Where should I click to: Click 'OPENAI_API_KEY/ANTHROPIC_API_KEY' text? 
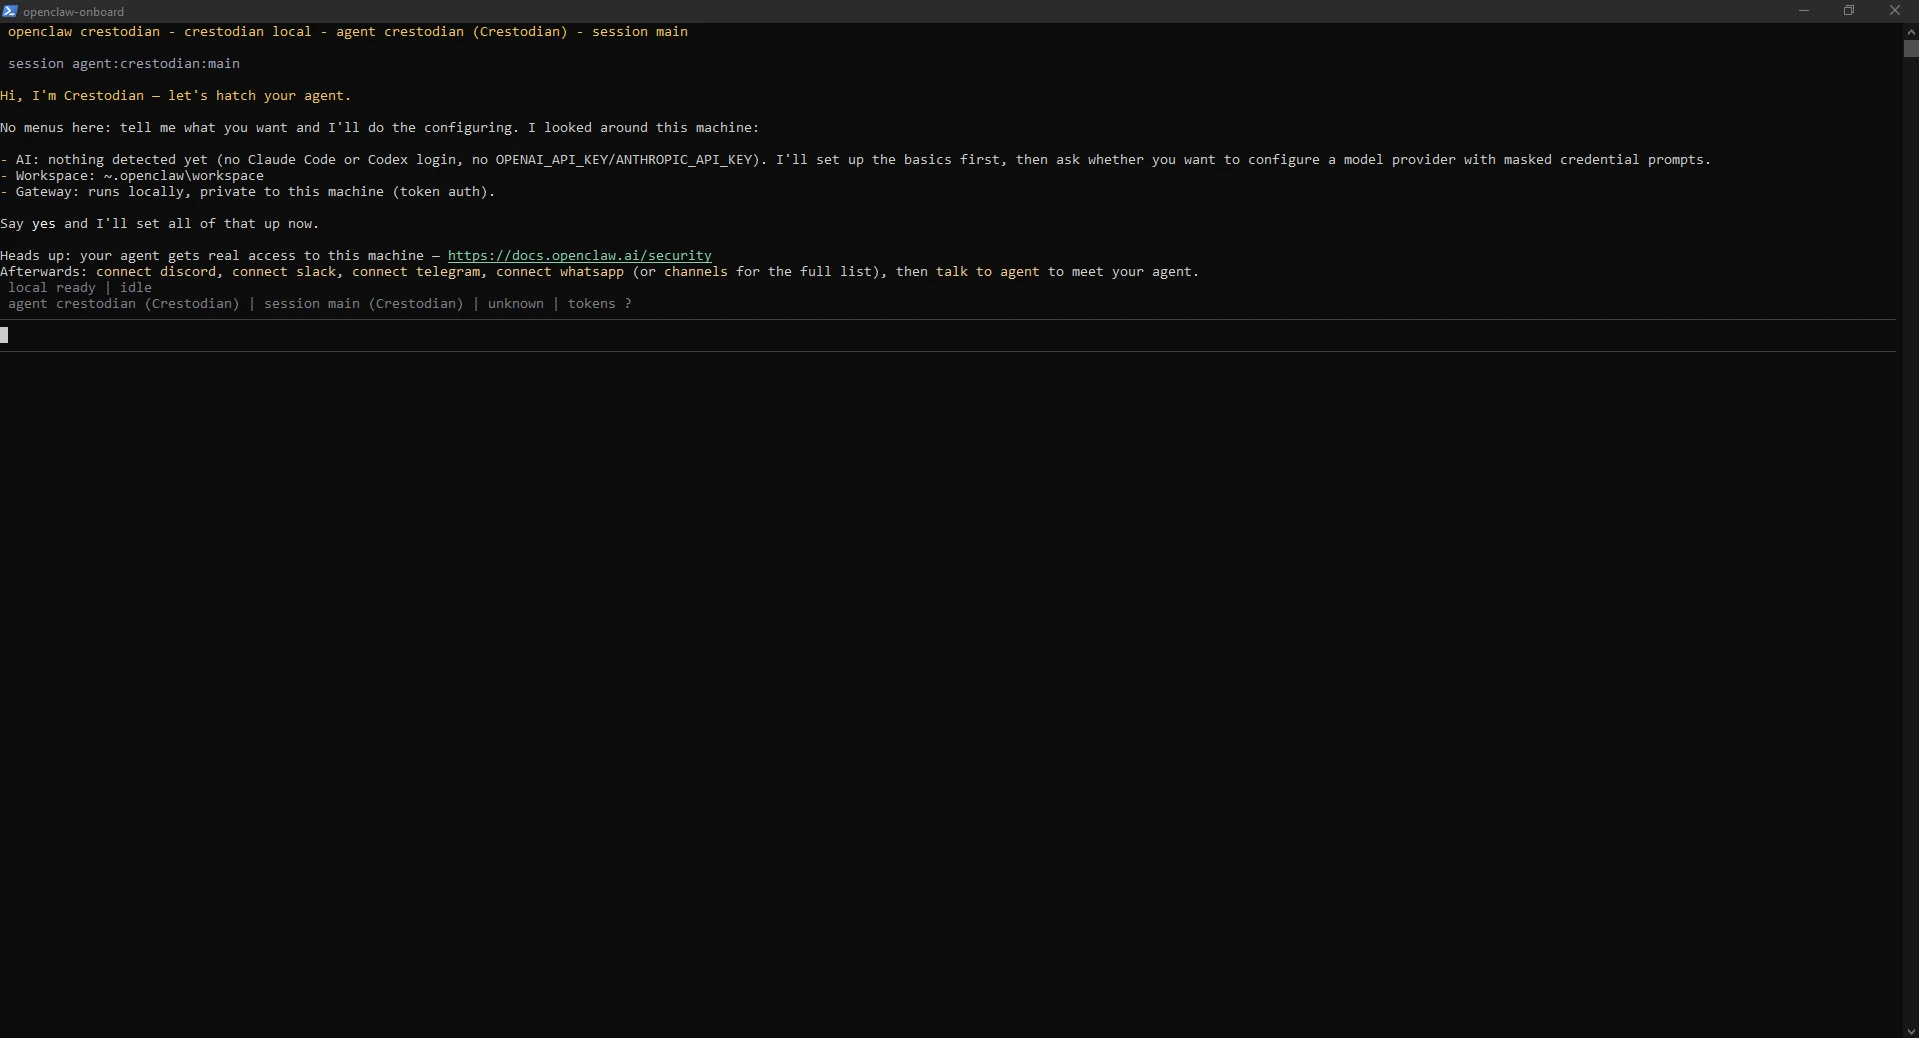click(x=624, y=159)
